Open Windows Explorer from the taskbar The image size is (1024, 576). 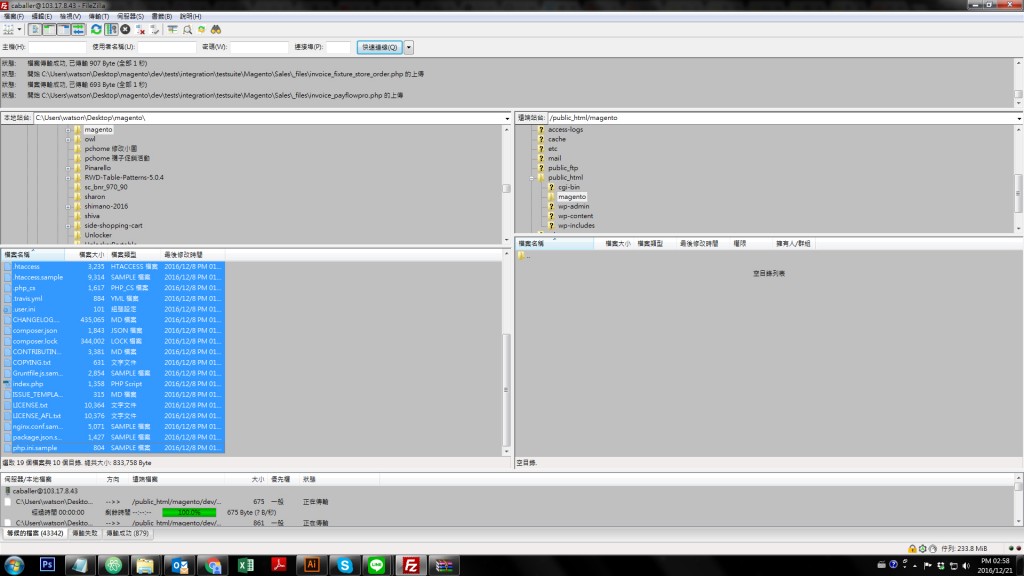click(146, 565)
